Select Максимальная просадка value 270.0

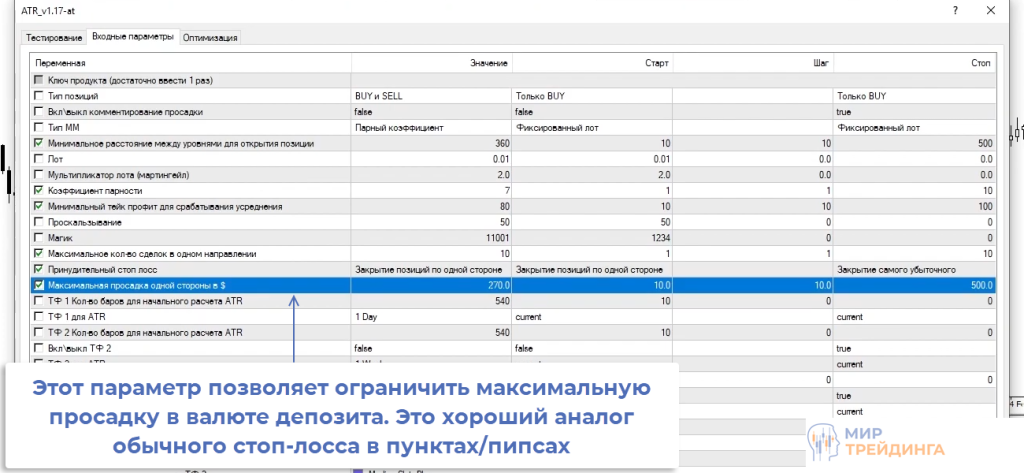click(x=432, y=285)
